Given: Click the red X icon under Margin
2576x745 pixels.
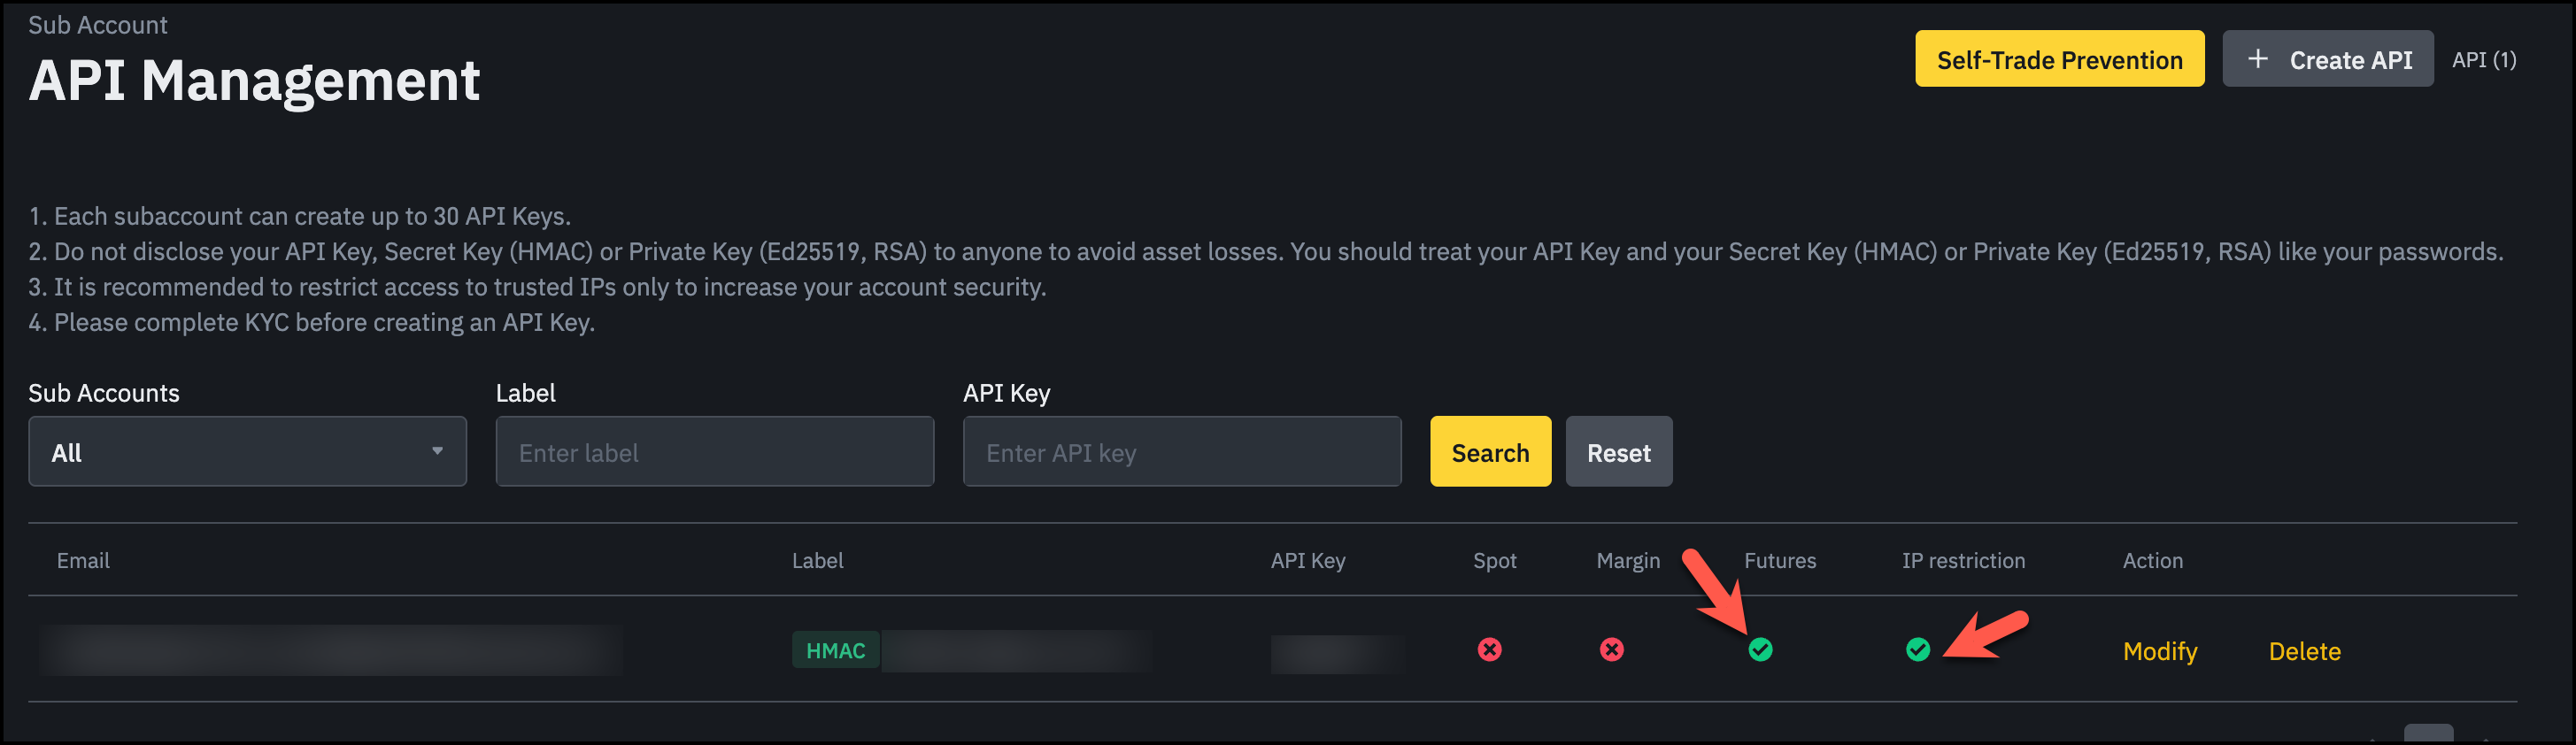Looking at the screenshot, I should click(x=1611, y=650).
